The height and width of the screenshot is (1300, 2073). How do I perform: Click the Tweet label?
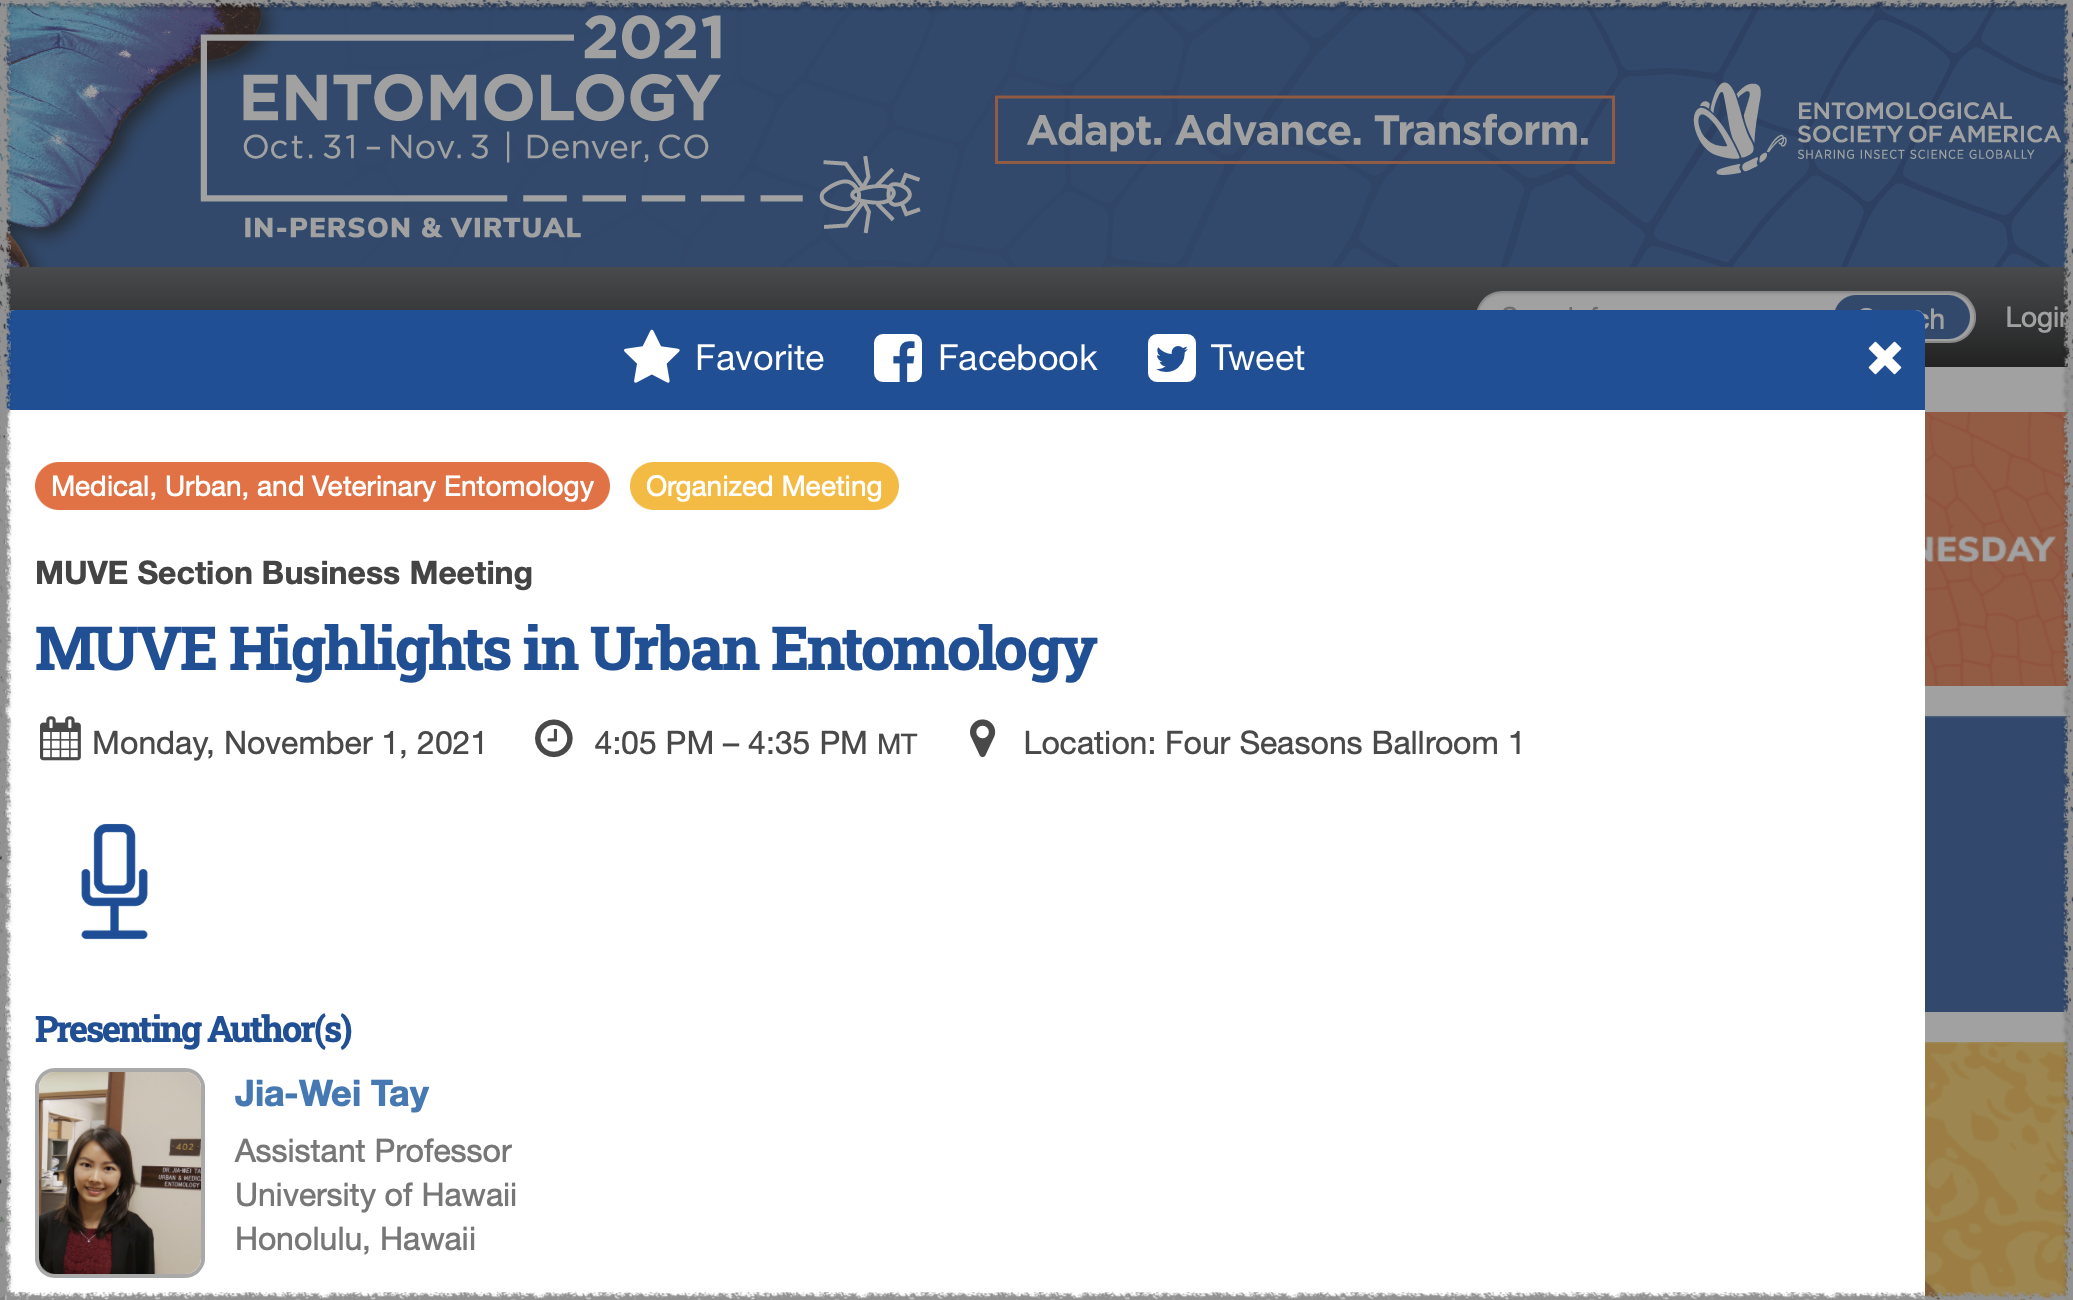pyautogui.click(x=1257, y=358)
